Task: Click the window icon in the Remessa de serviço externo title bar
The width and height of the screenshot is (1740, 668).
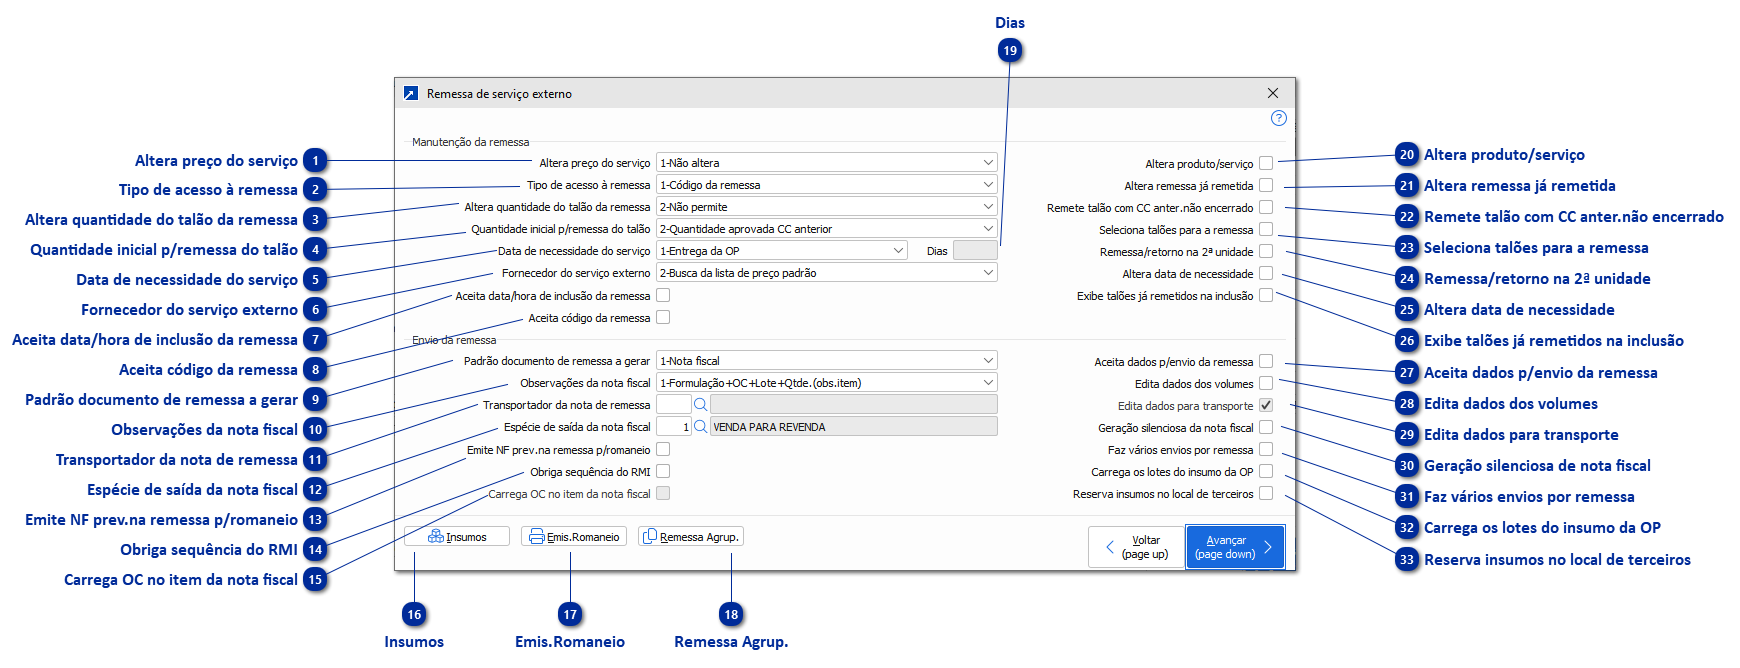Action: point(411,93)
